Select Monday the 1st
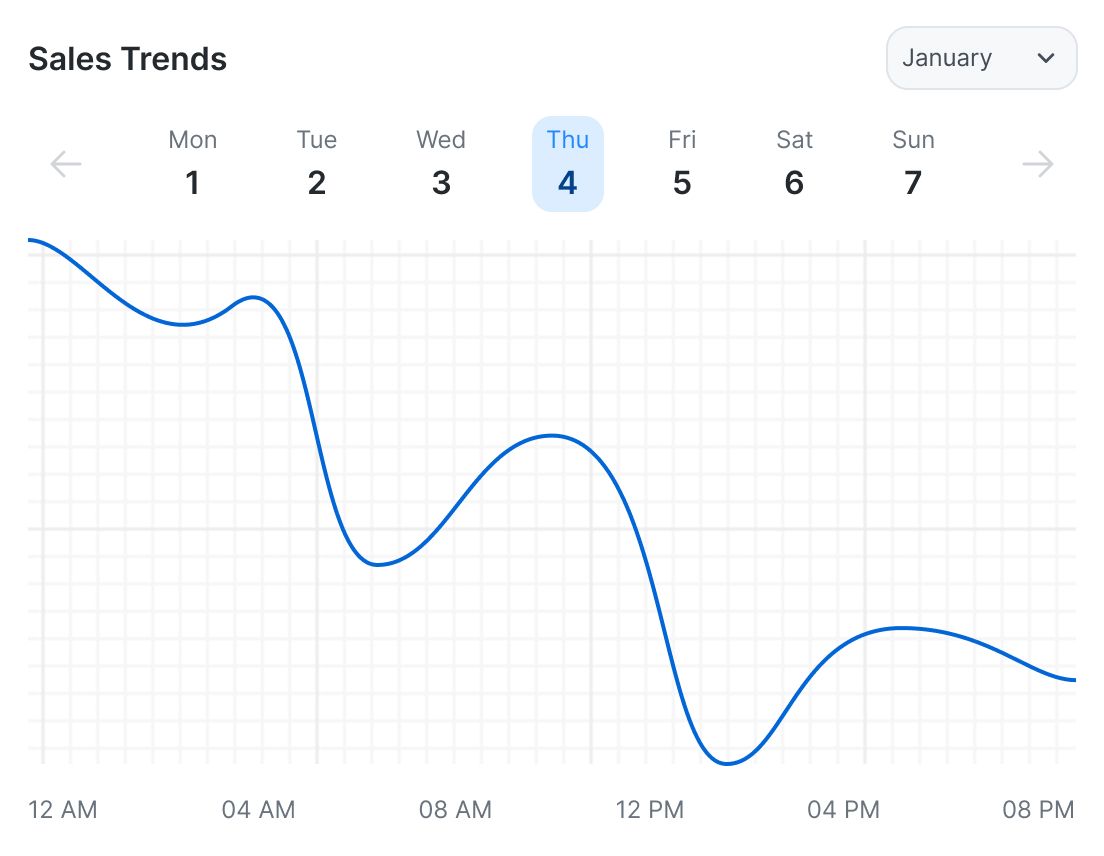The image size is (1104, 856). (192, 164)
